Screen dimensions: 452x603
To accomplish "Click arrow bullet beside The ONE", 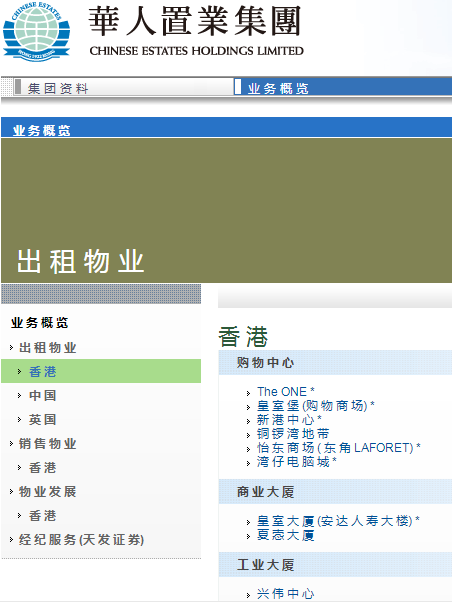I will (249, 393).
